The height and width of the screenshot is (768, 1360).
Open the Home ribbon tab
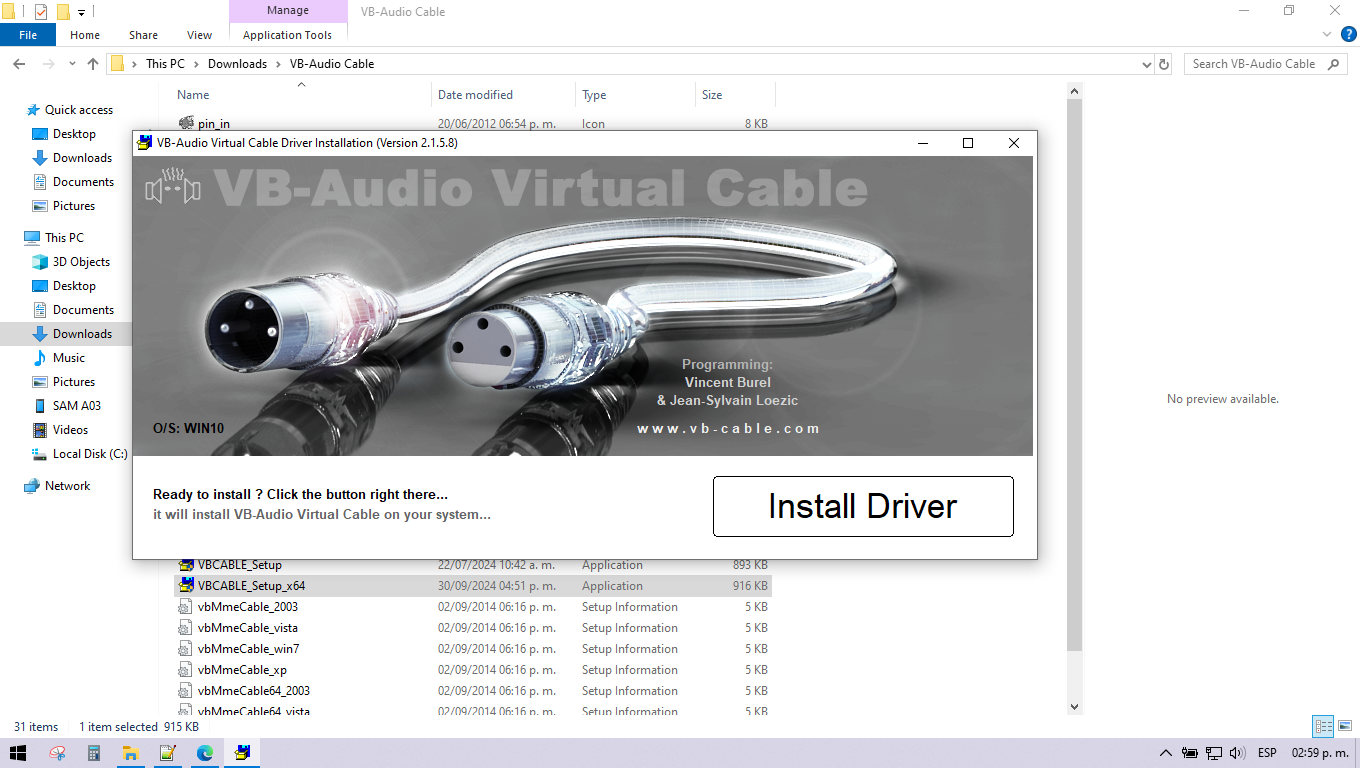click(85, 35)
